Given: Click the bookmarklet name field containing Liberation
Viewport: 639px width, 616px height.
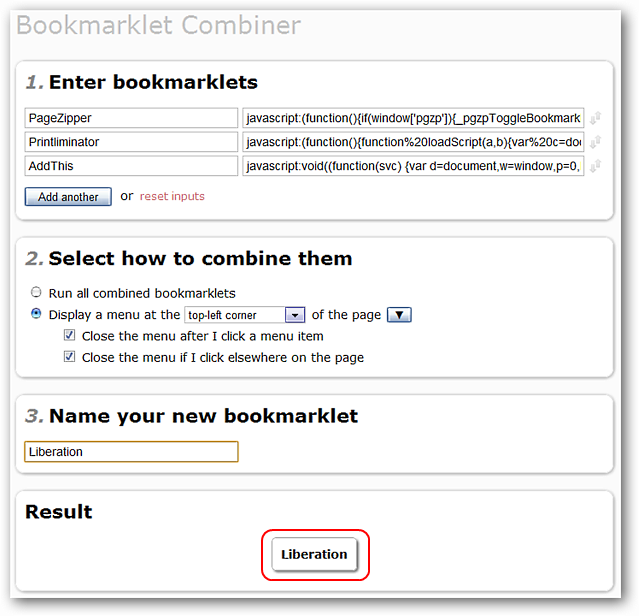Looking at the screenshot, I should pos(131,452).
